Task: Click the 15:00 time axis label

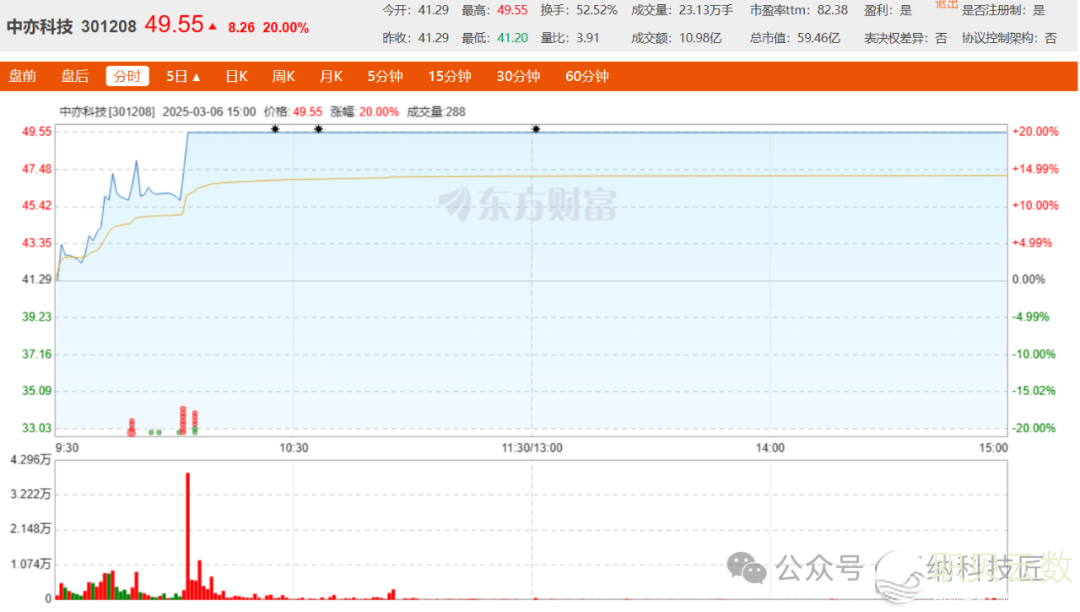Action: click(993, 448)
